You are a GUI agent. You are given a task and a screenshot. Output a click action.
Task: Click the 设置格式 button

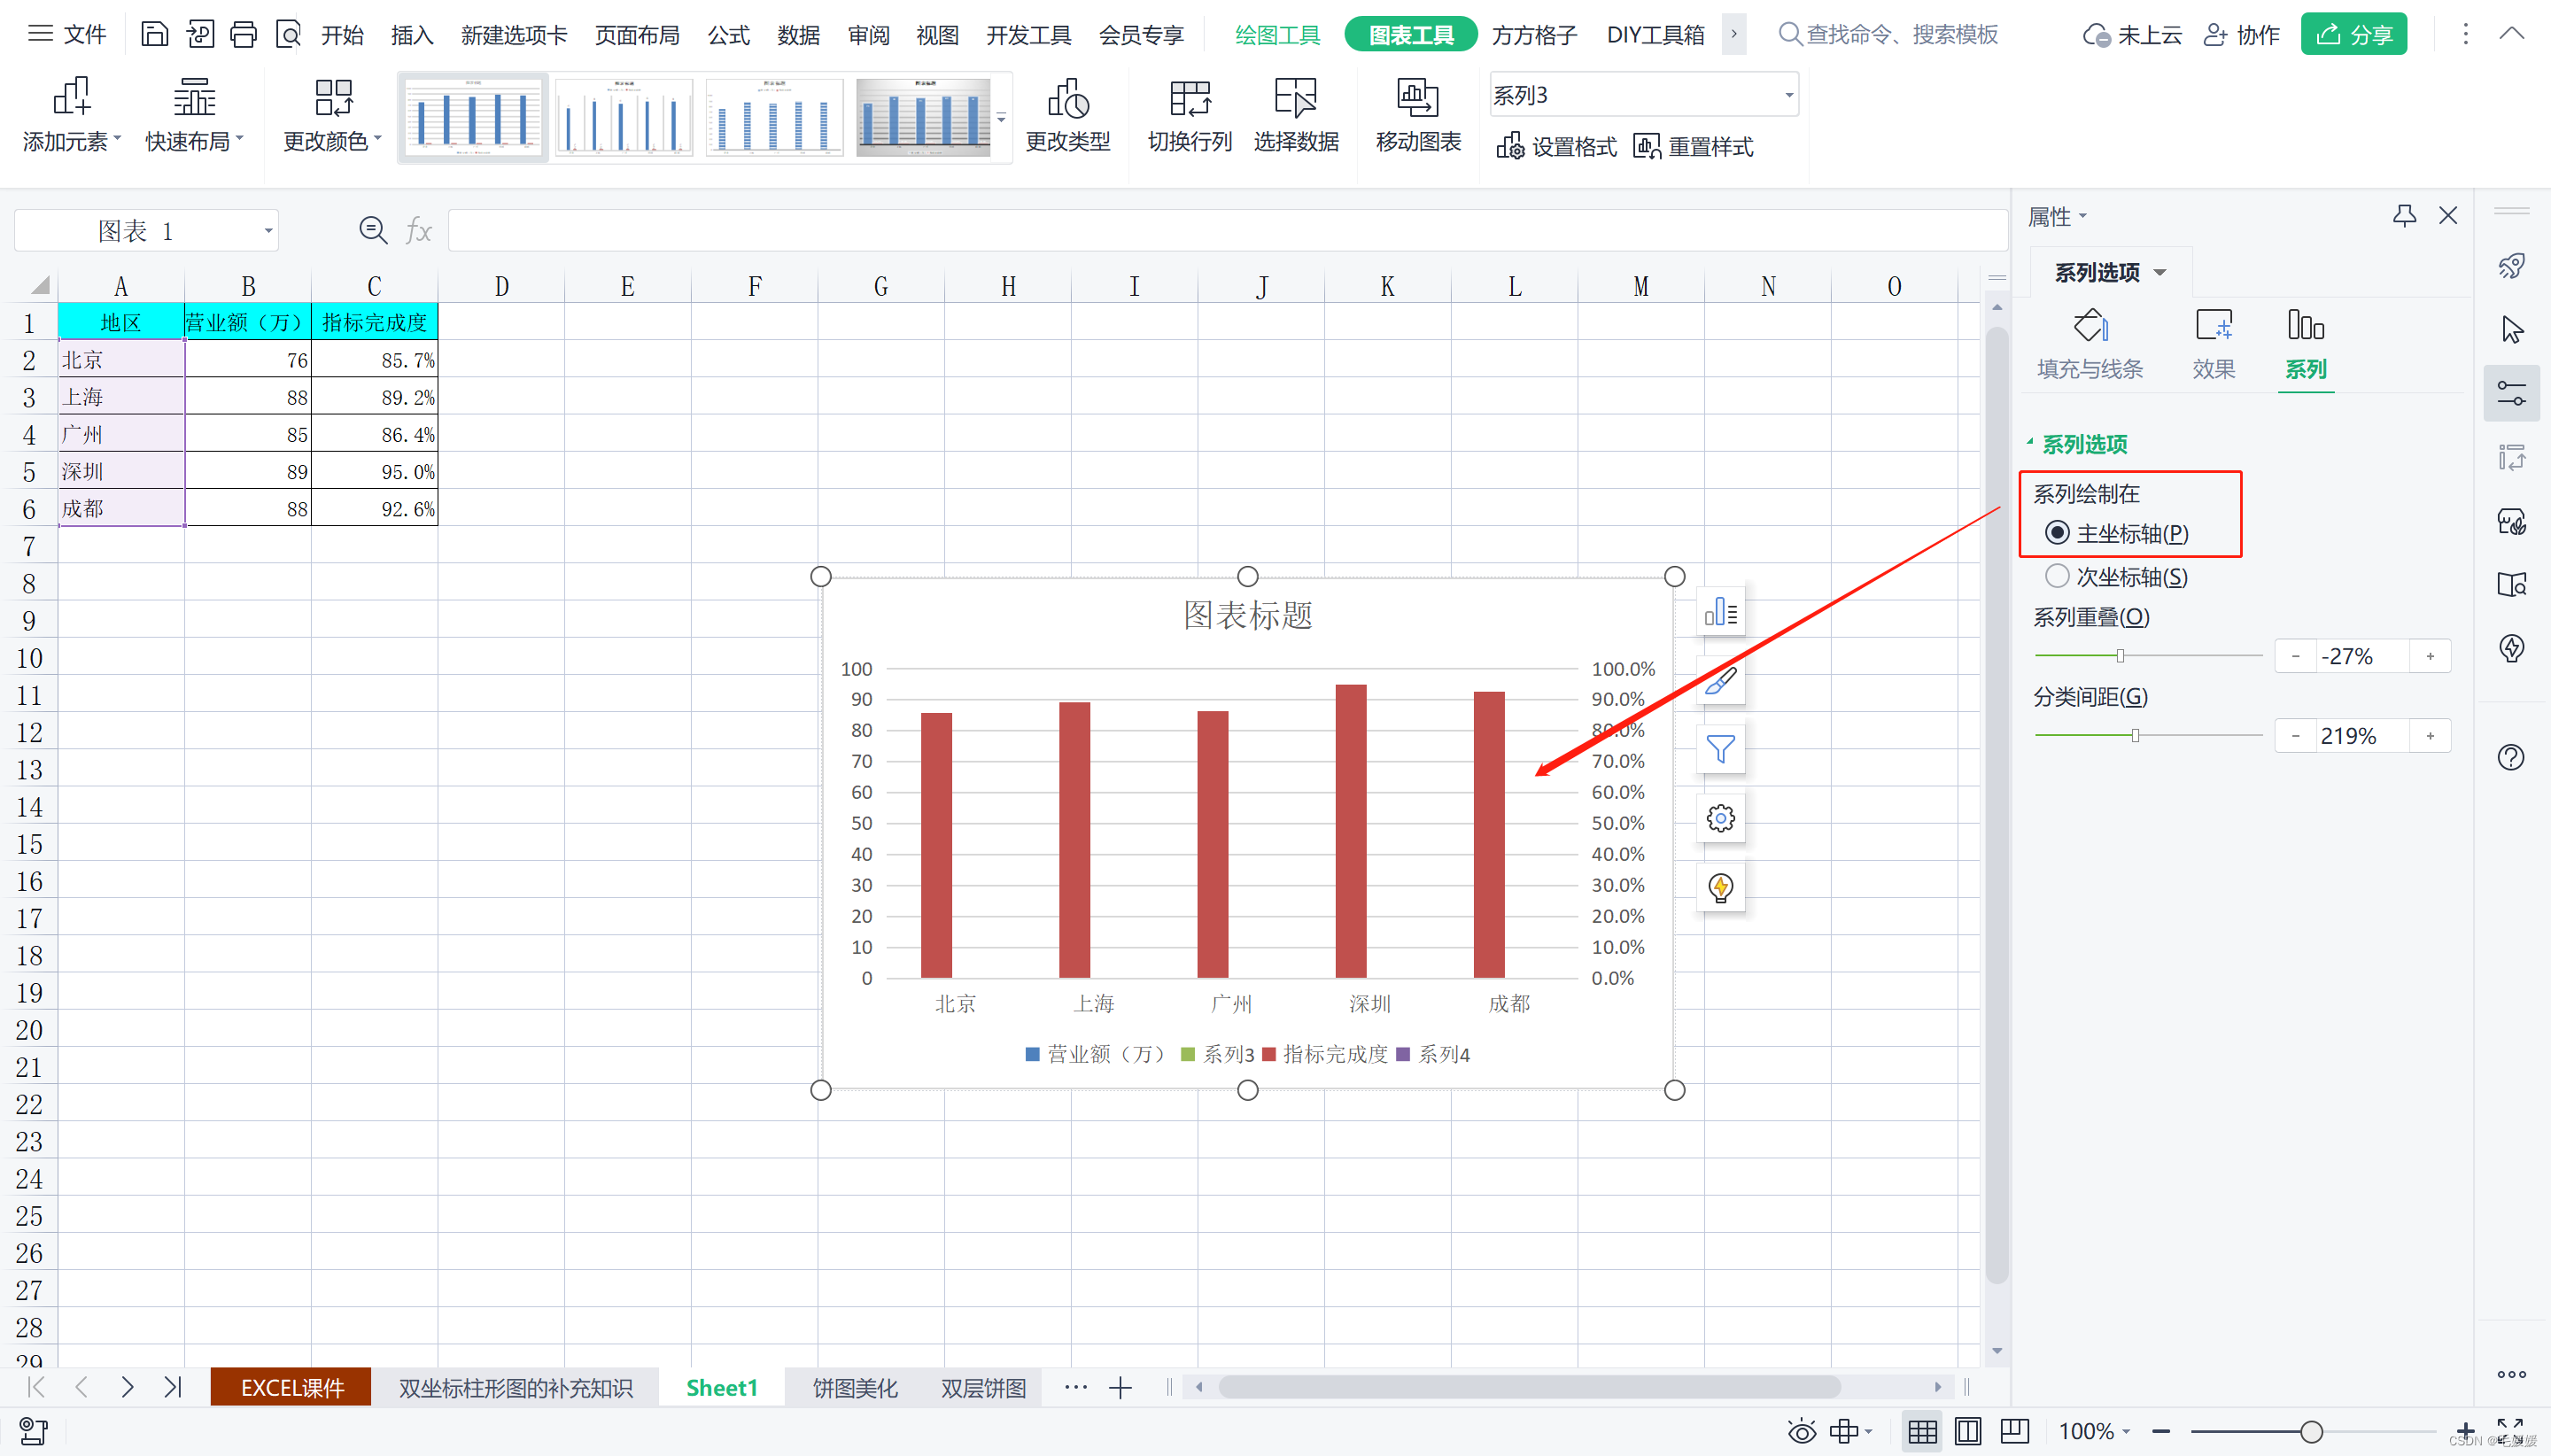coord(1556,147)
